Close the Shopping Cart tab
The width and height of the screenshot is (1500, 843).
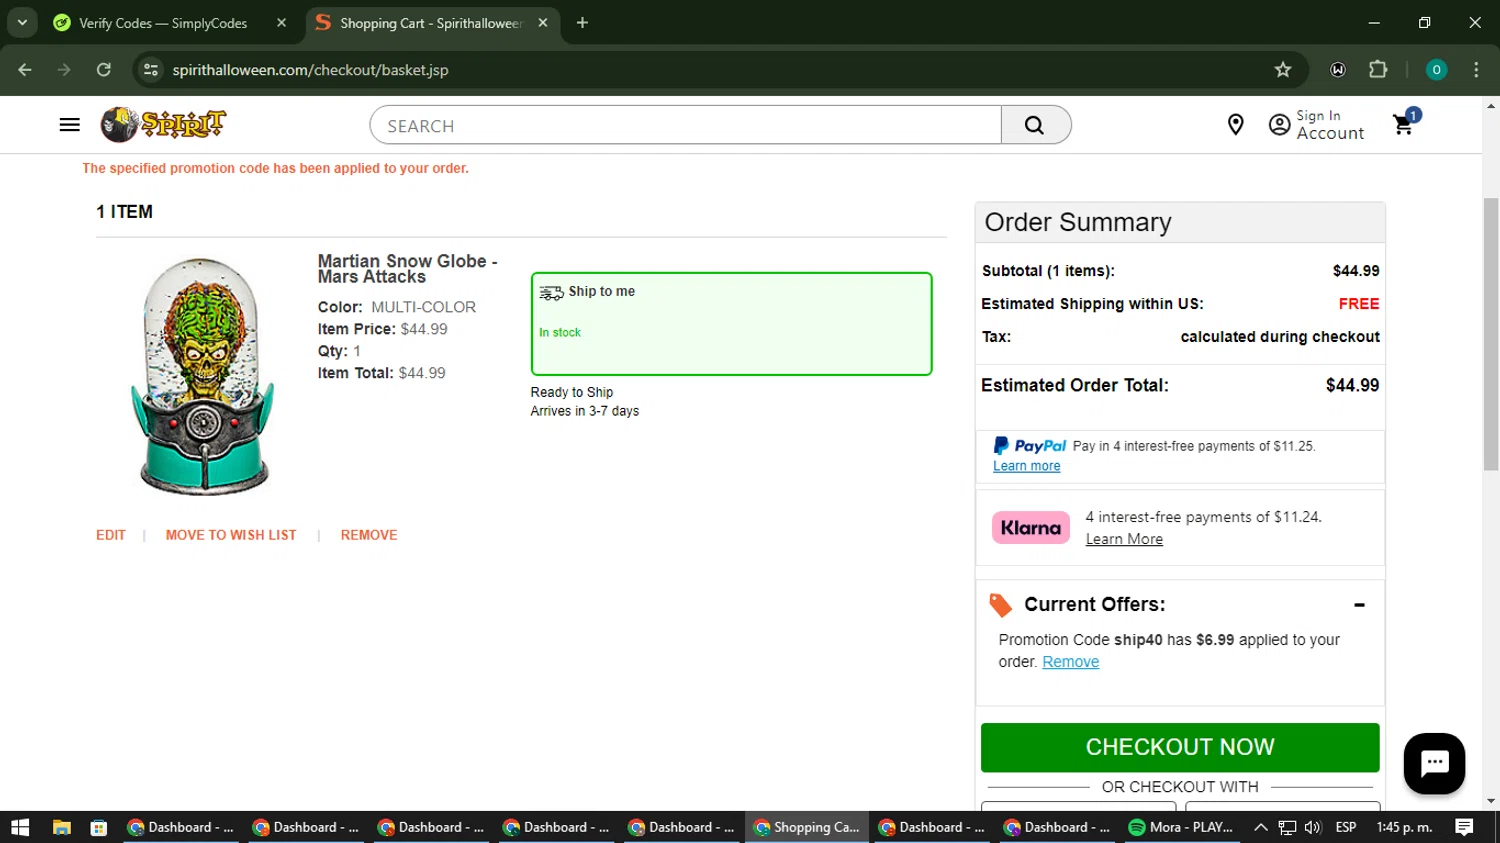click(543, 23)
